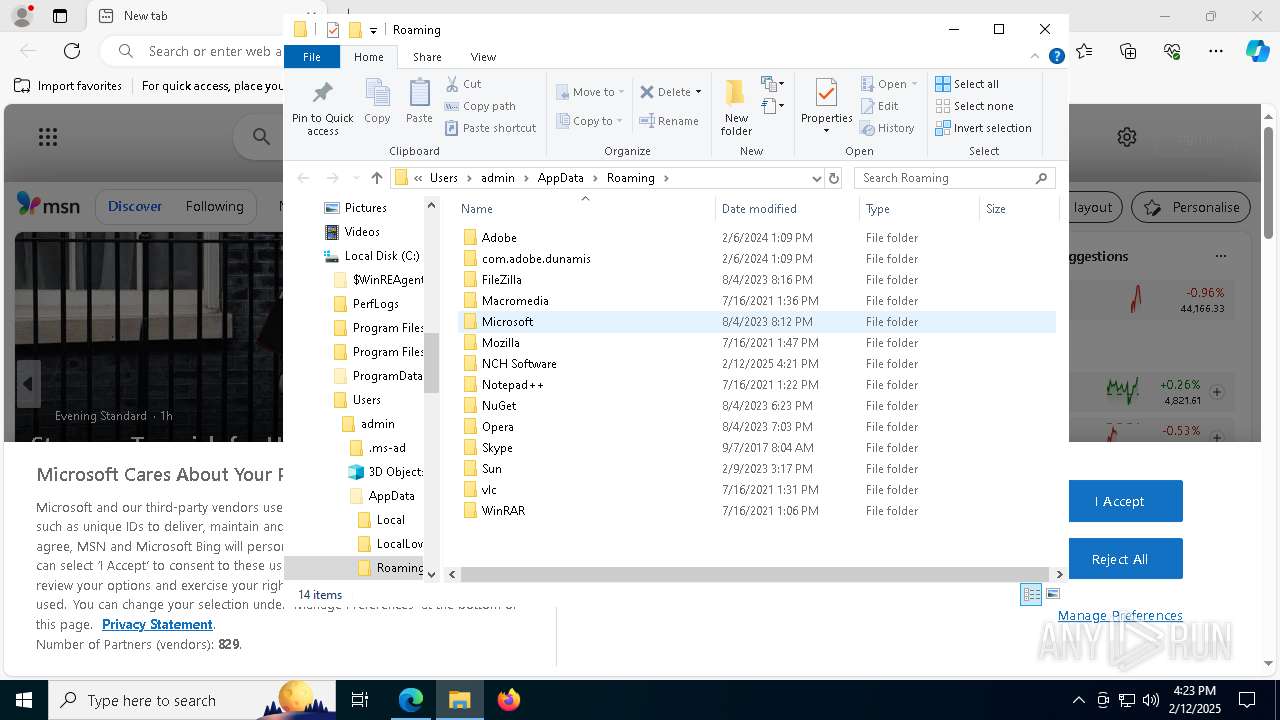The image size is (1280, 720).
Task: Open Edge page settings gear icon
Action: pos(1127,137)
